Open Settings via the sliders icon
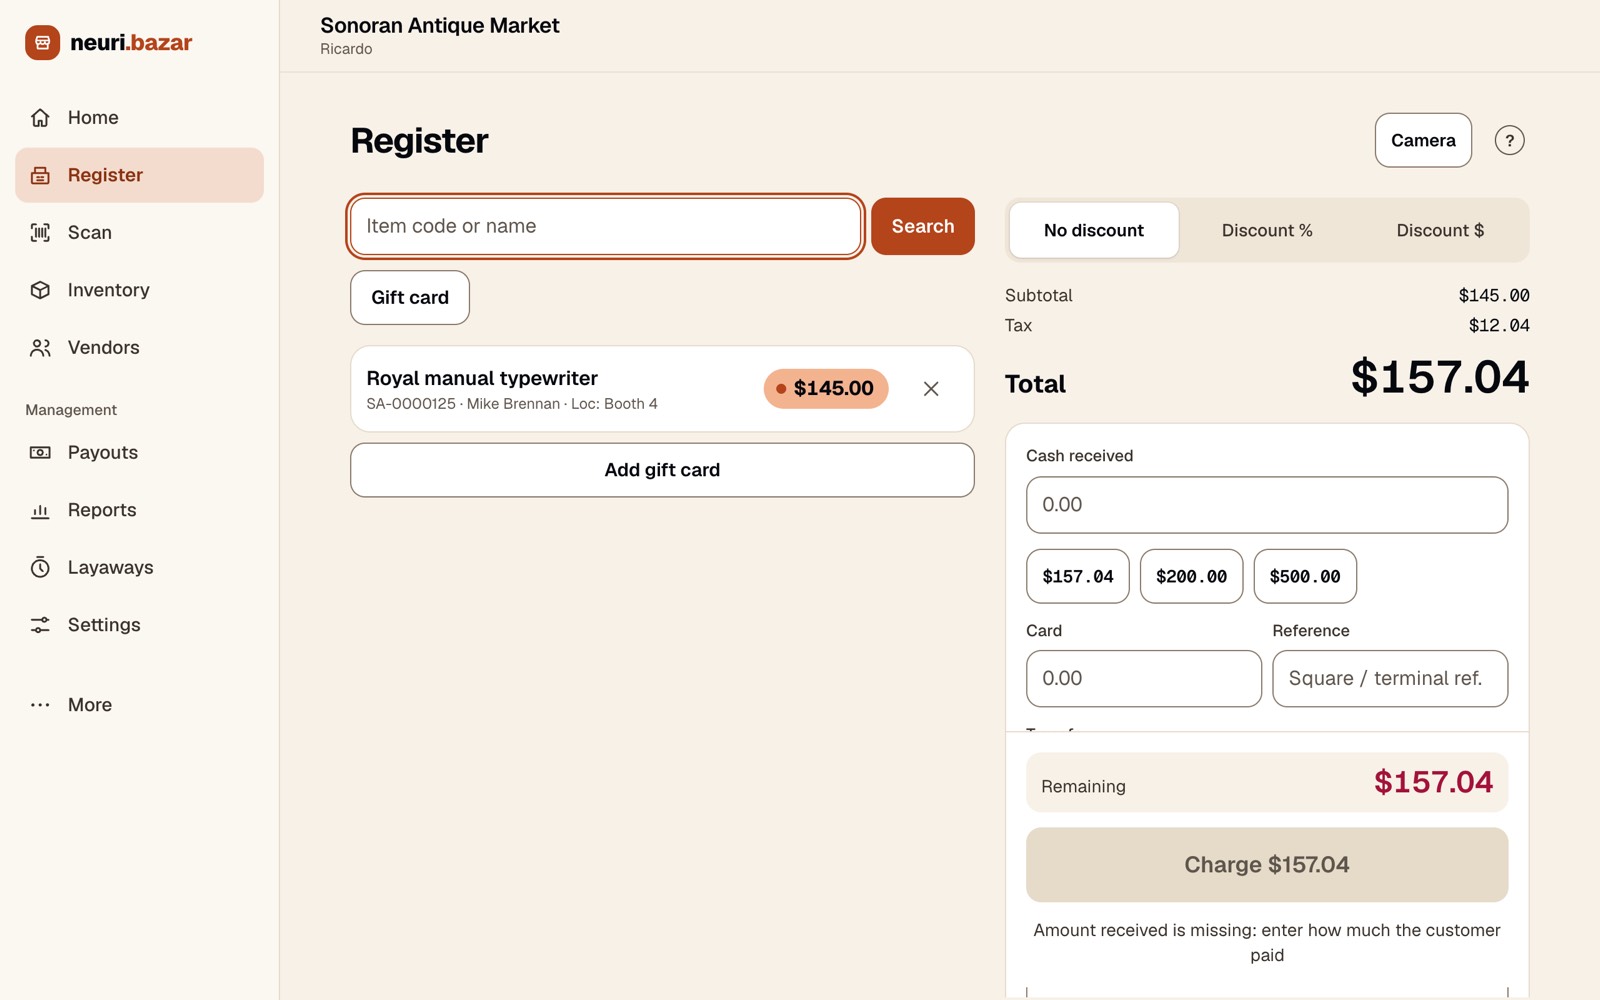The image size is (1600, 1000). [40, 625]
